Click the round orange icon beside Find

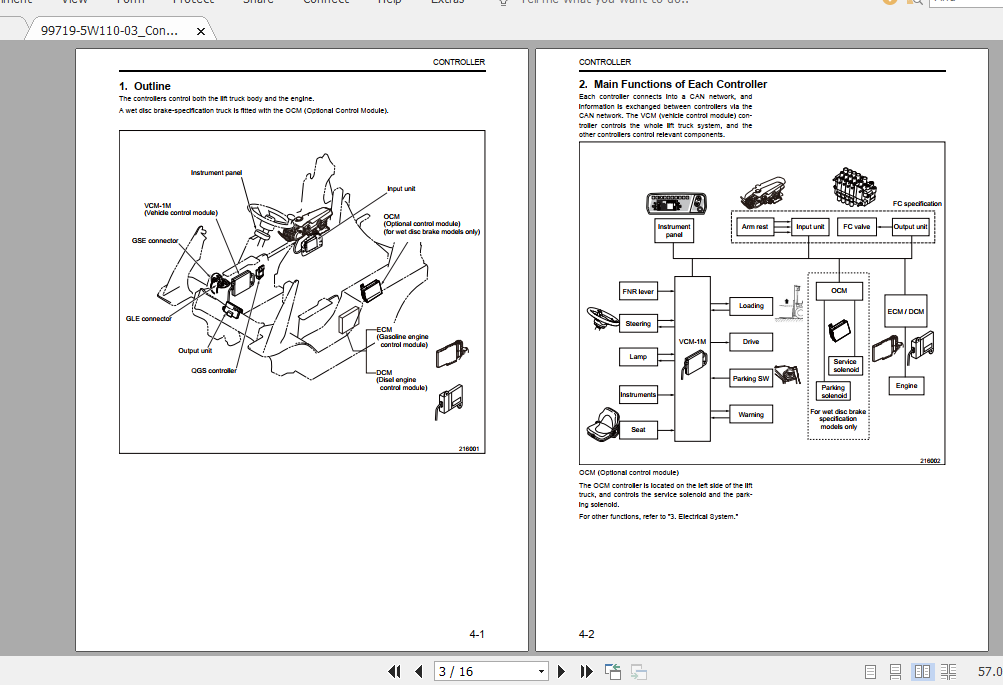[x=889, y=4]
